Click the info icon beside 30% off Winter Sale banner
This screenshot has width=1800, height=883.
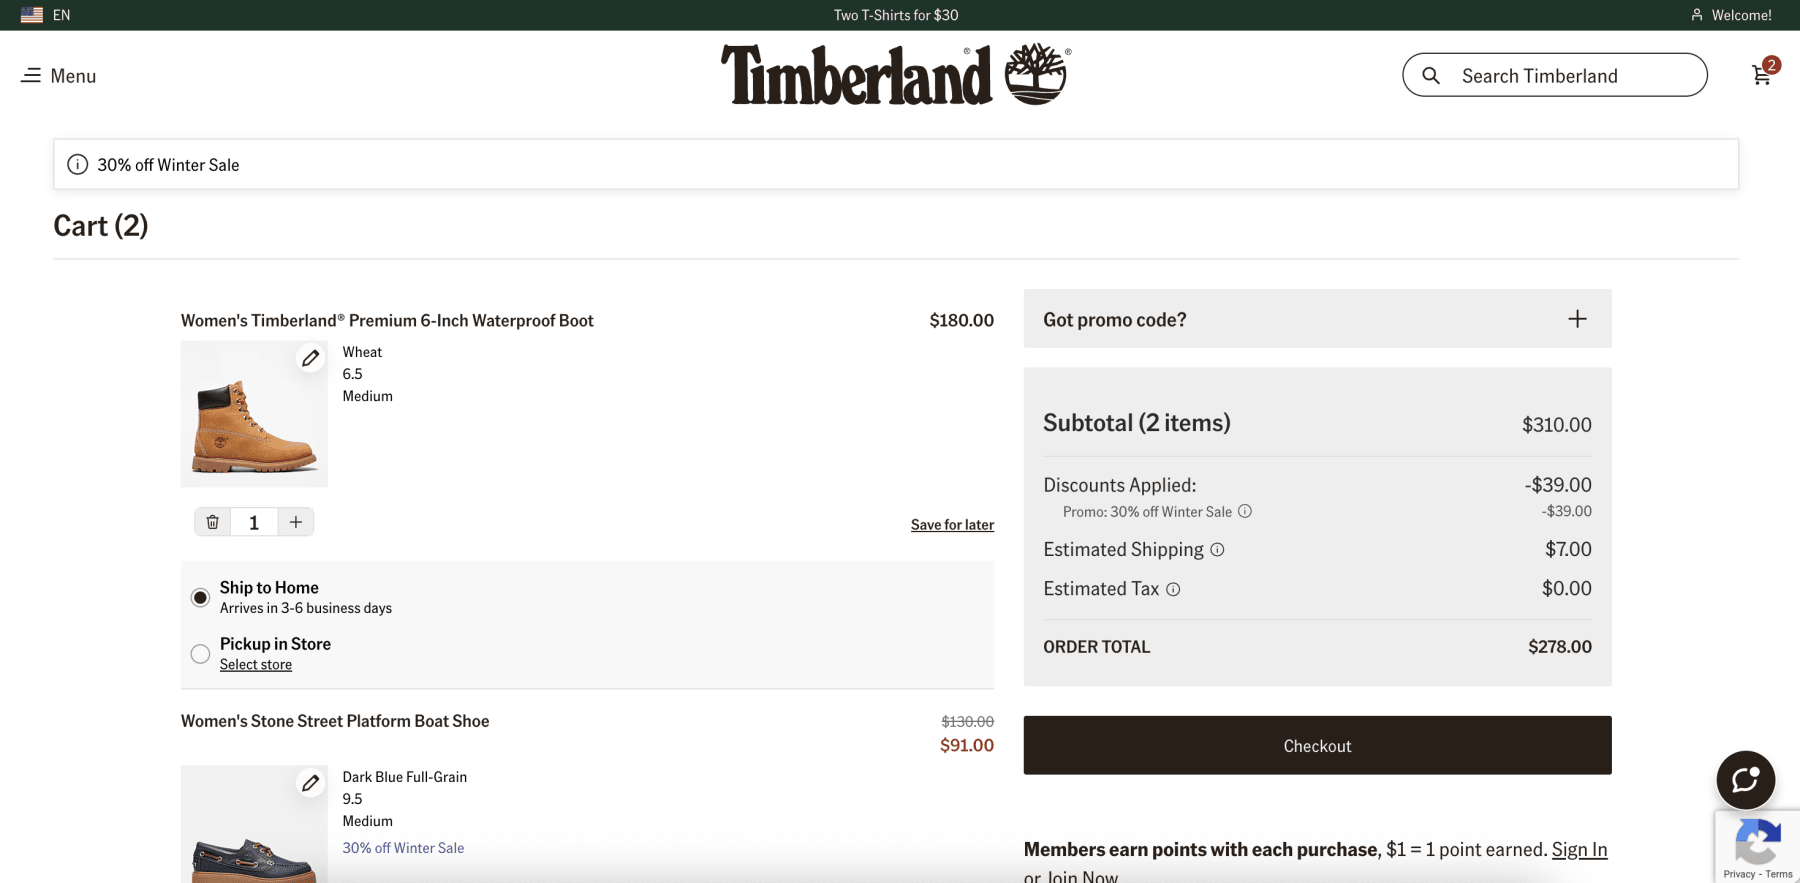point(77,165)
